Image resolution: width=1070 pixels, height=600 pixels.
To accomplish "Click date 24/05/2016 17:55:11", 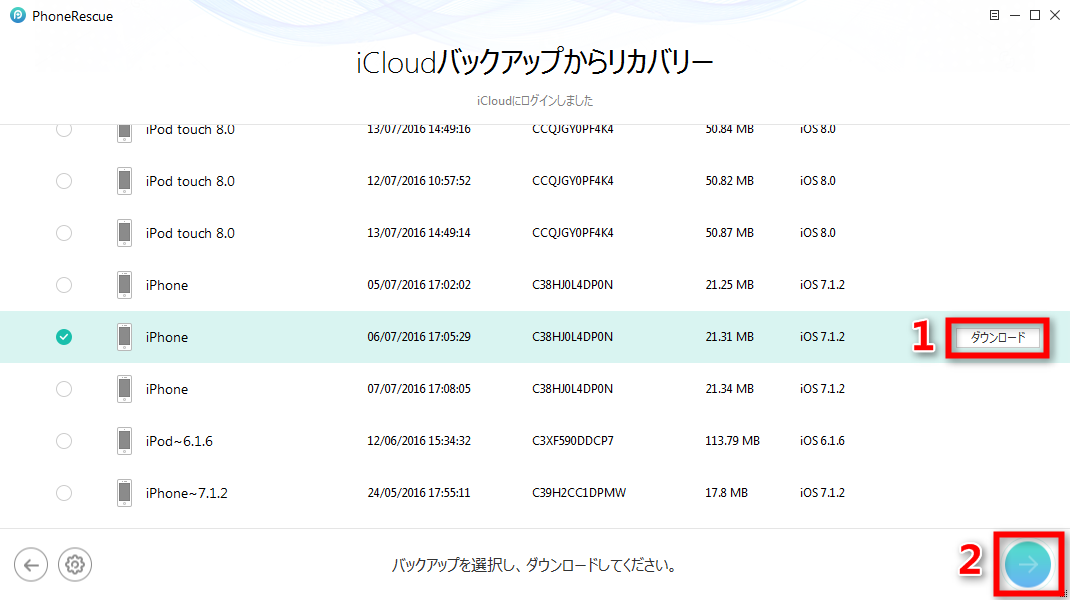I will pos(418,493).
